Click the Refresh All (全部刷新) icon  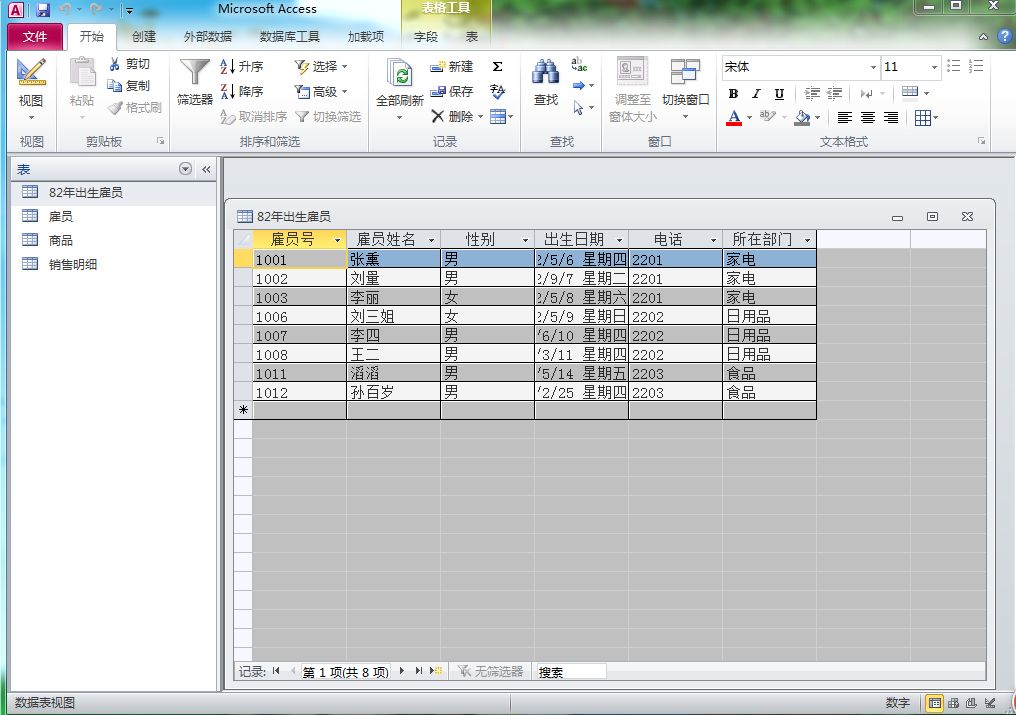400,76
